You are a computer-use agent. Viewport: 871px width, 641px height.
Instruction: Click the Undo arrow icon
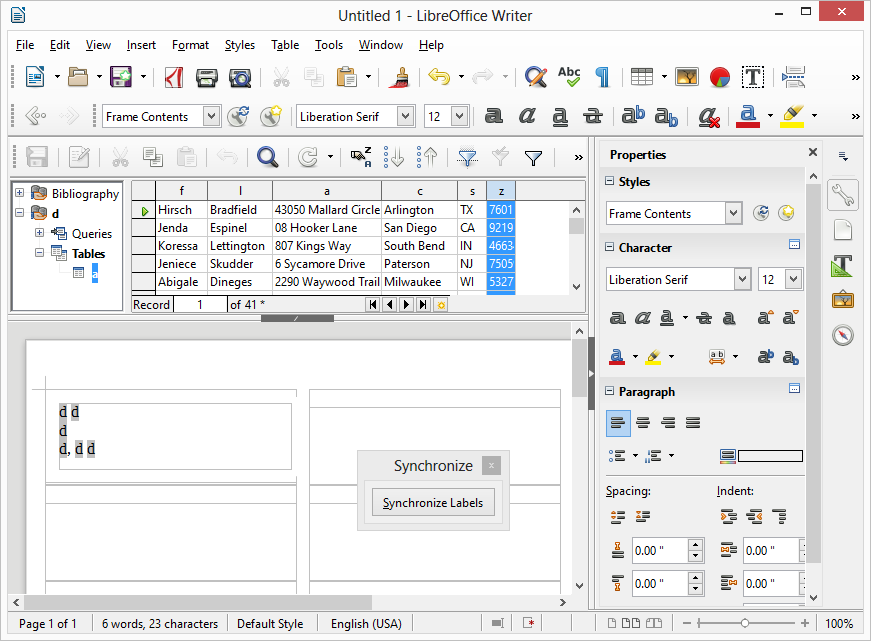[439, 77]
